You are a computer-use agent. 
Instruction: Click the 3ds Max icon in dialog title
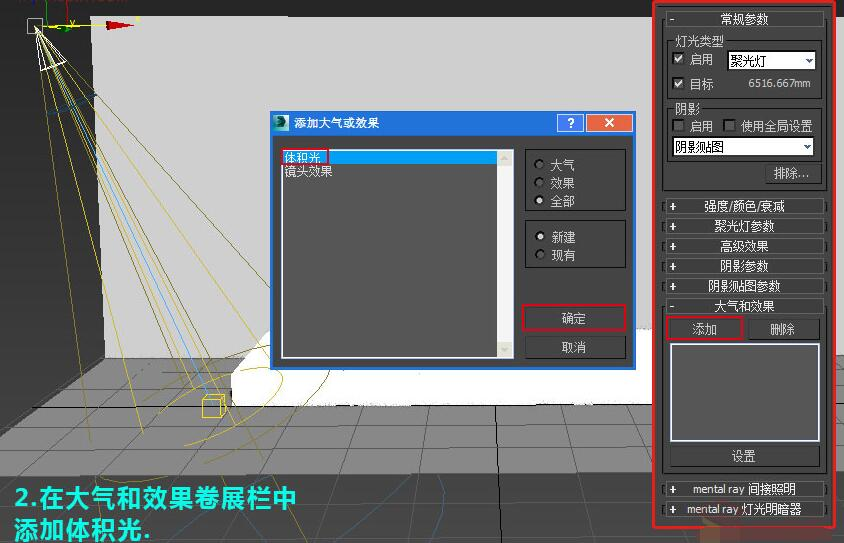coord(281,123)
